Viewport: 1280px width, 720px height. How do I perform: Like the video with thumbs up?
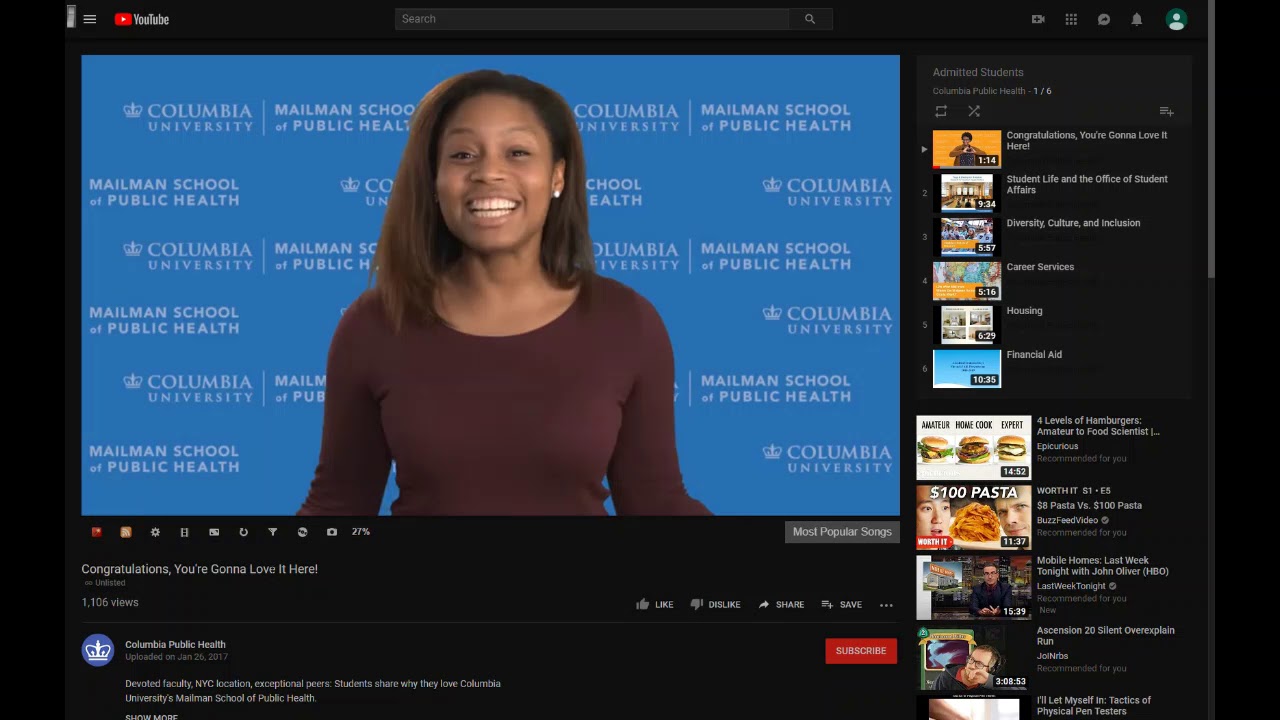point(654,604)
